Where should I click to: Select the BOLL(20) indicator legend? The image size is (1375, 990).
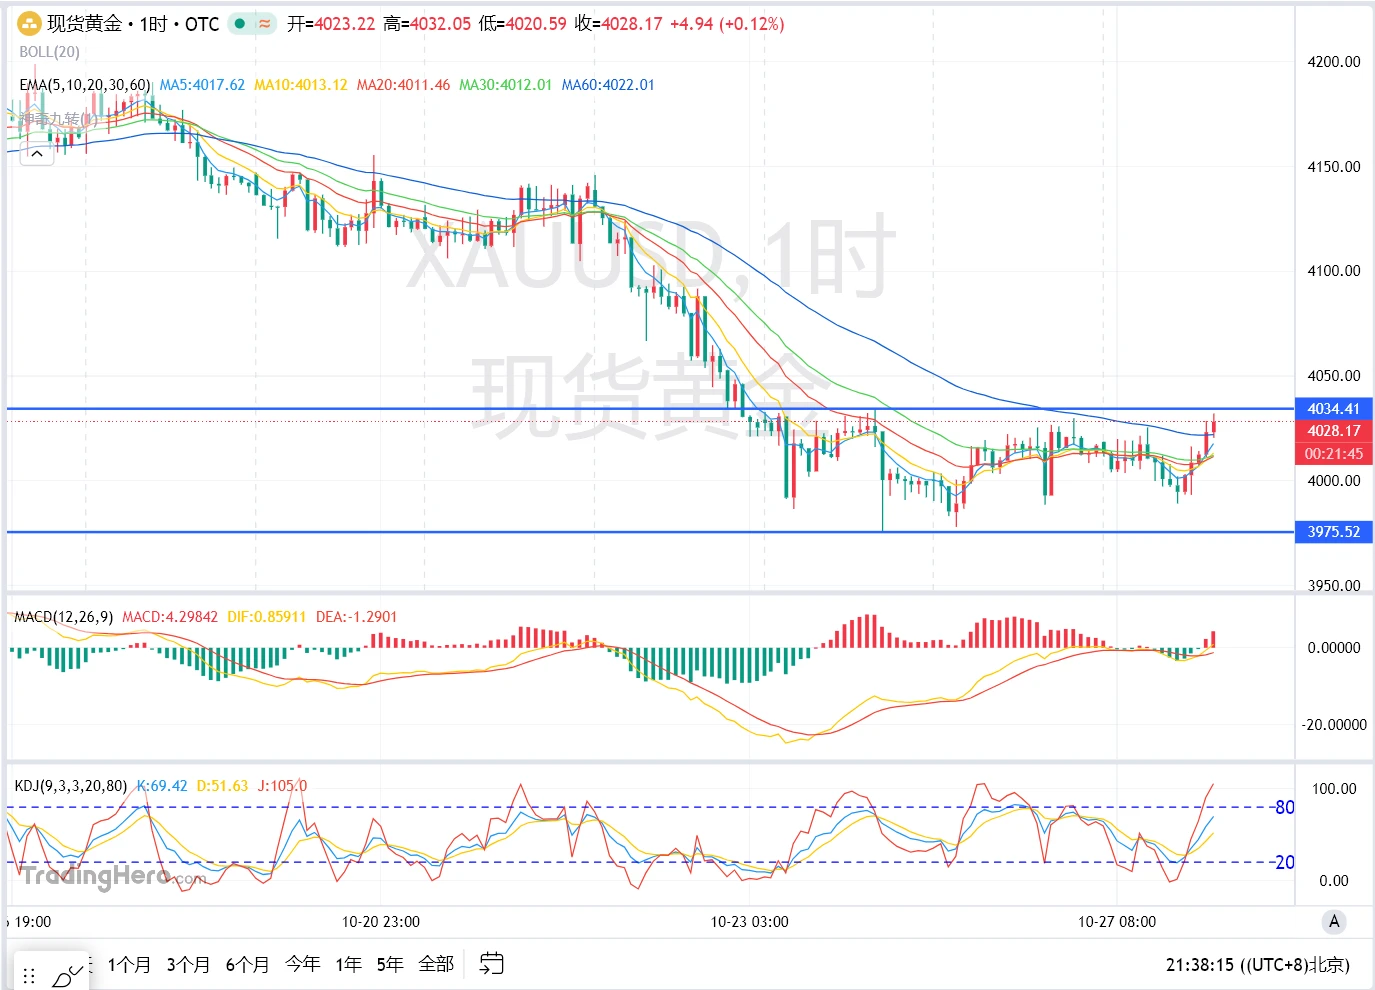coord(49,52)
